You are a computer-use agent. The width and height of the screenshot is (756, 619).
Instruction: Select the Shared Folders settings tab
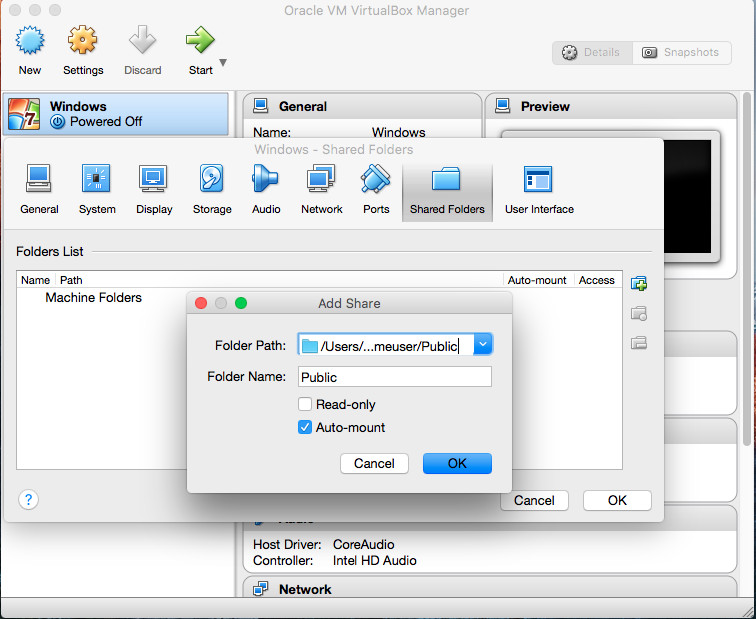coord(447,192)
